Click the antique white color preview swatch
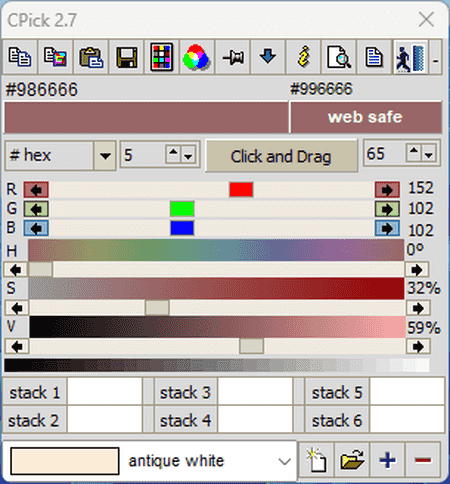The height and width of the screenshot is (484, 450). click(65, 461)
